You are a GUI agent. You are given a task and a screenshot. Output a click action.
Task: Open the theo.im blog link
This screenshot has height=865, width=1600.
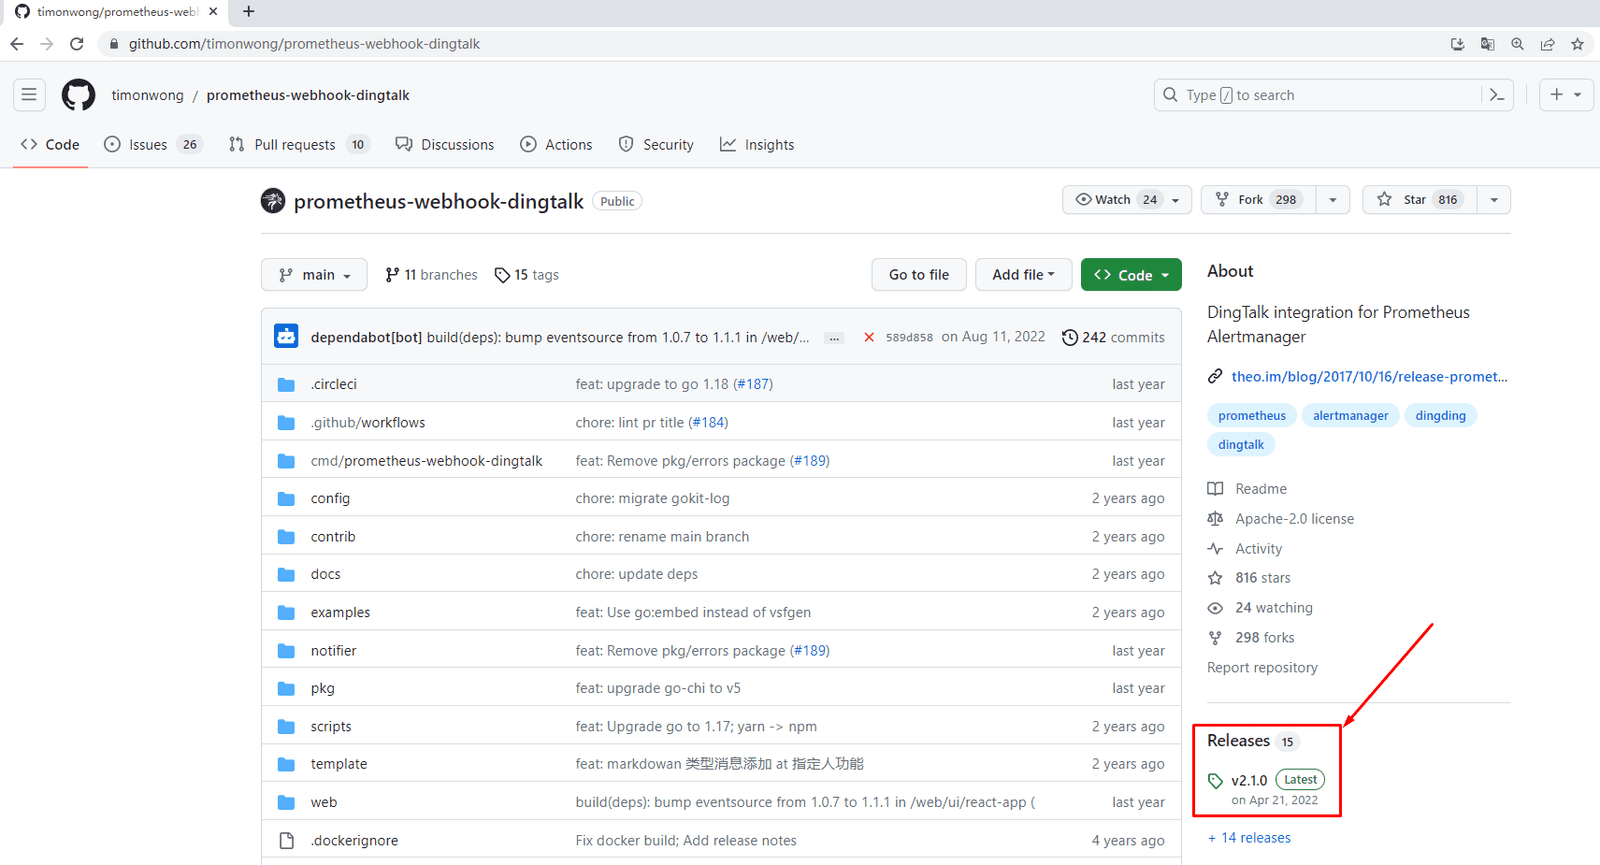coord(1369,377)
